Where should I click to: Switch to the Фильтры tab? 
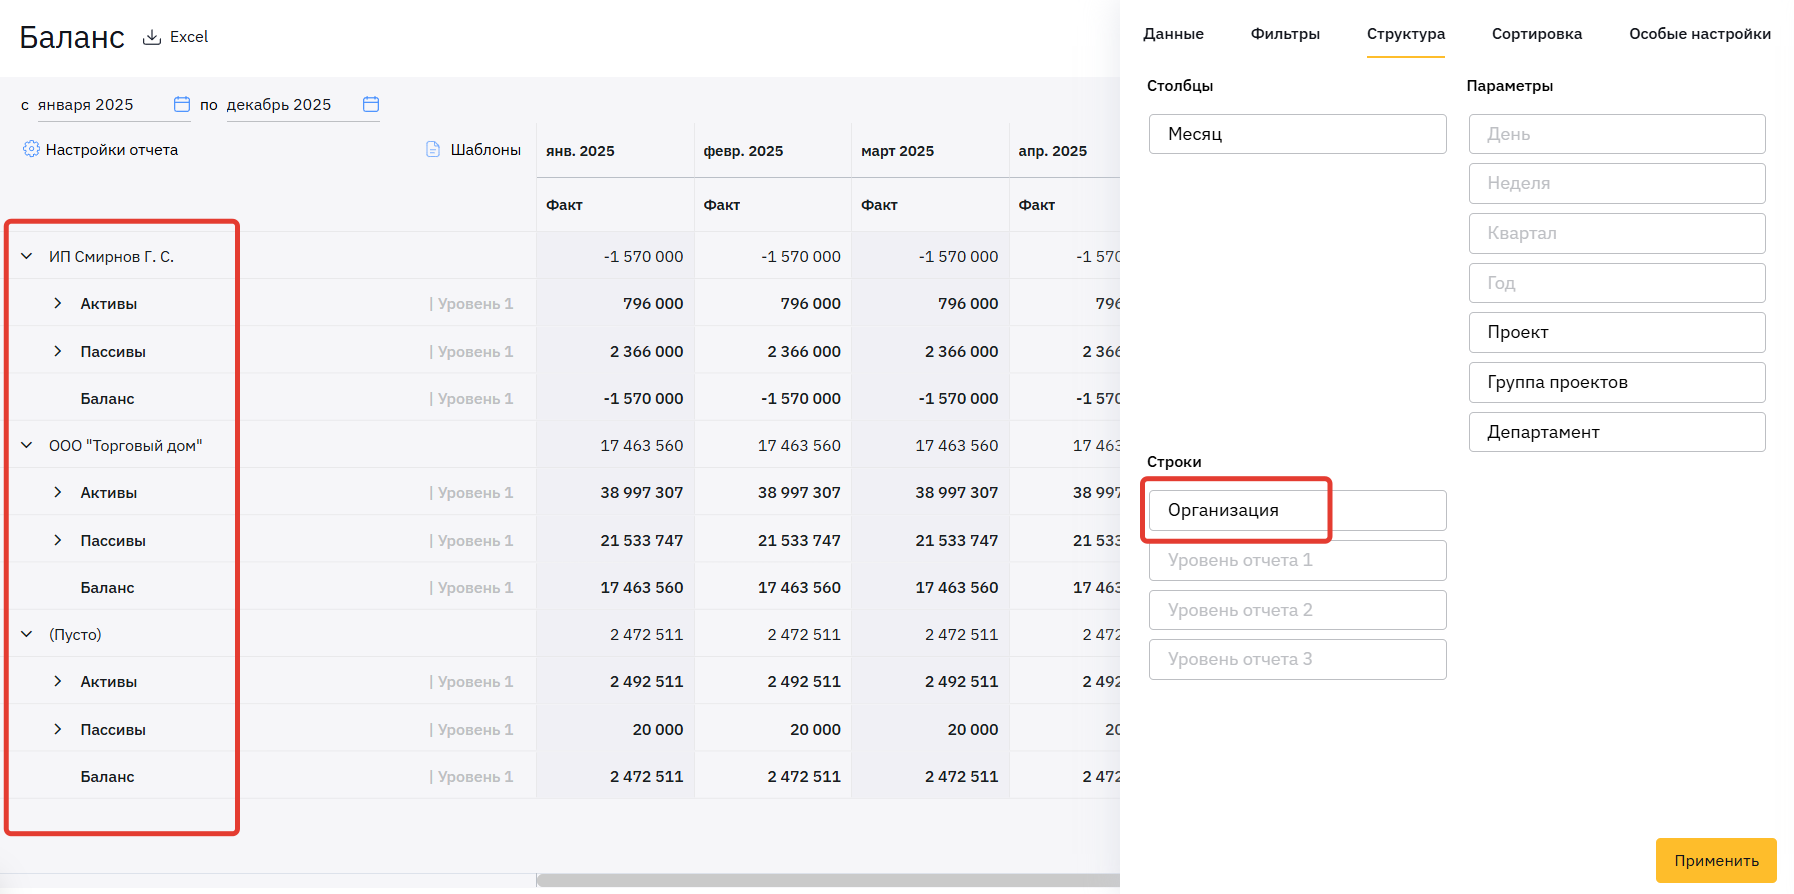1285,34
